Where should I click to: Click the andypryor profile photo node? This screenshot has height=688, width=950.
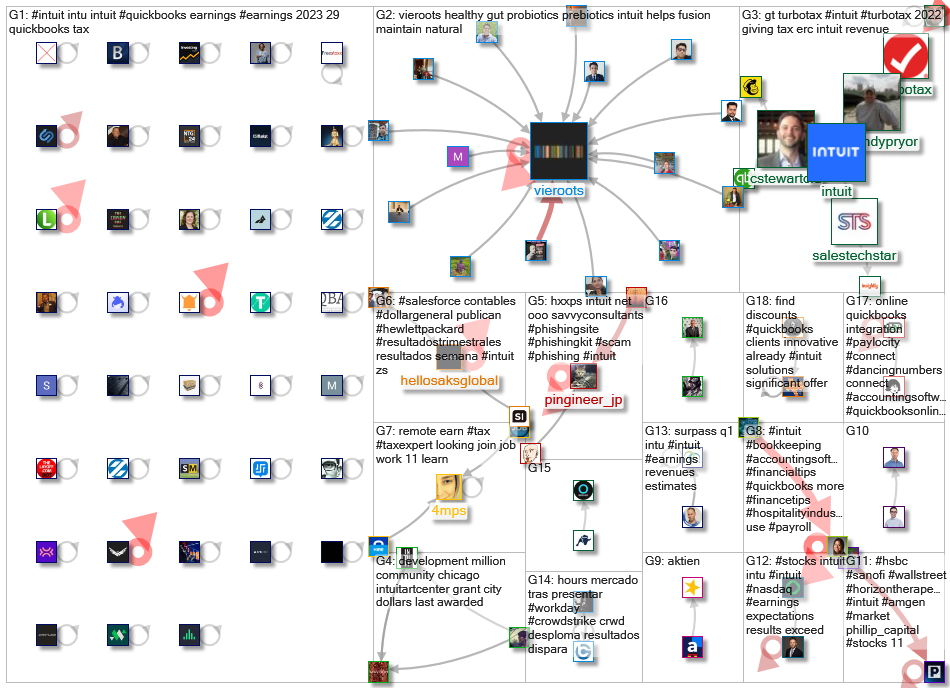click(871, 102)
